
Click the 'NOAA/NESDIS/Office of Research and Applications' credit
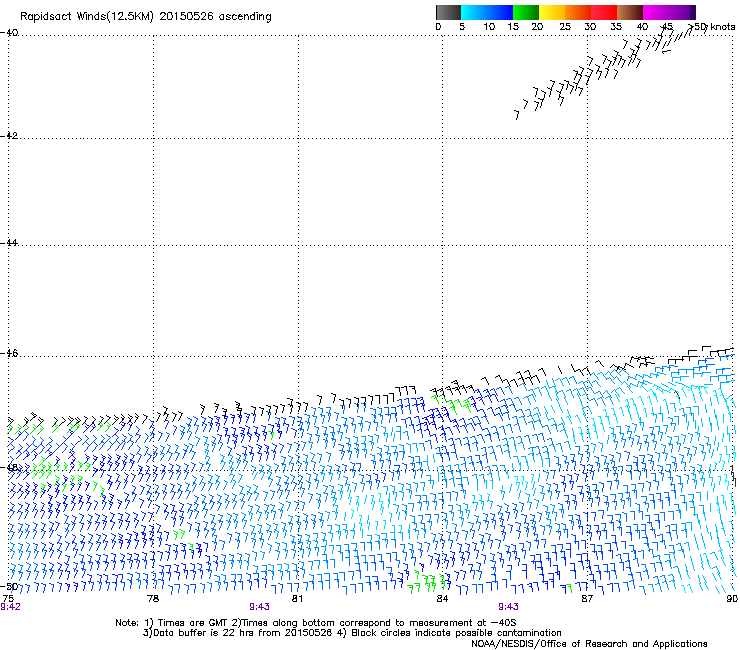tap(589, 644)
